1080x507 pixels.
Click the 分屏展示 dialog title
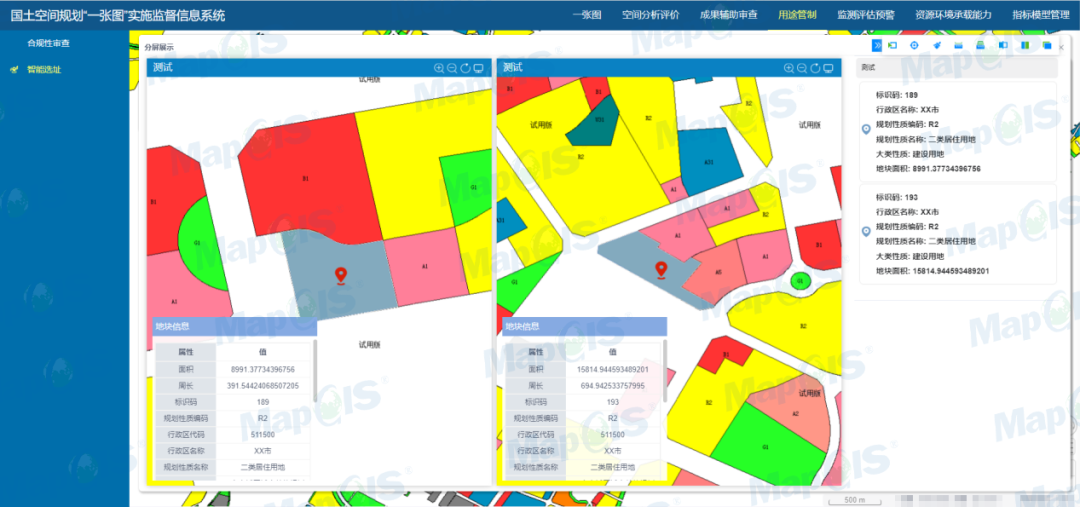pyautogui.click(x=158, y=48)
